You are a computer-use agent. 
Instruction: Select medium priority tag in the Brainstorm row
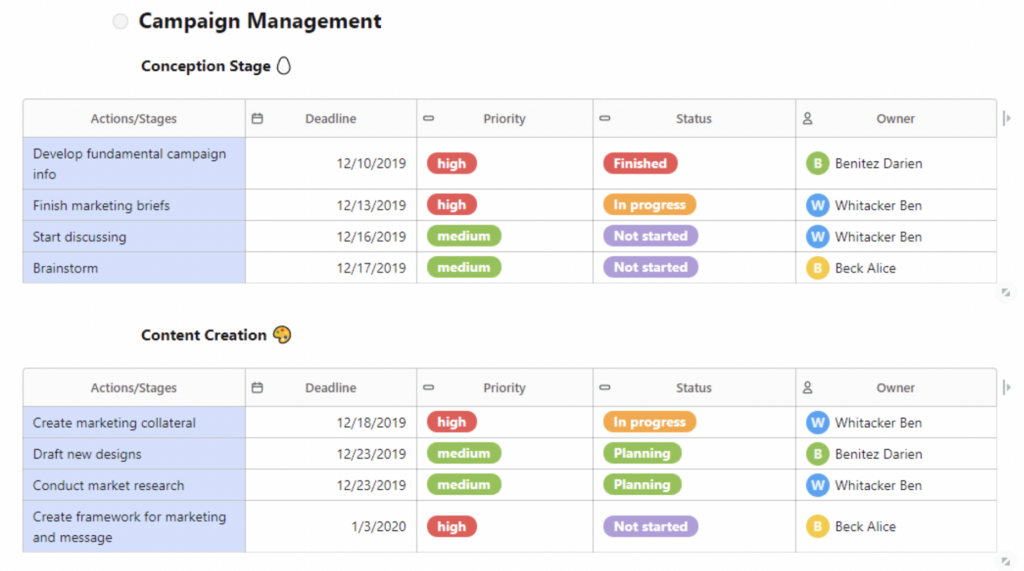(463, 268)
